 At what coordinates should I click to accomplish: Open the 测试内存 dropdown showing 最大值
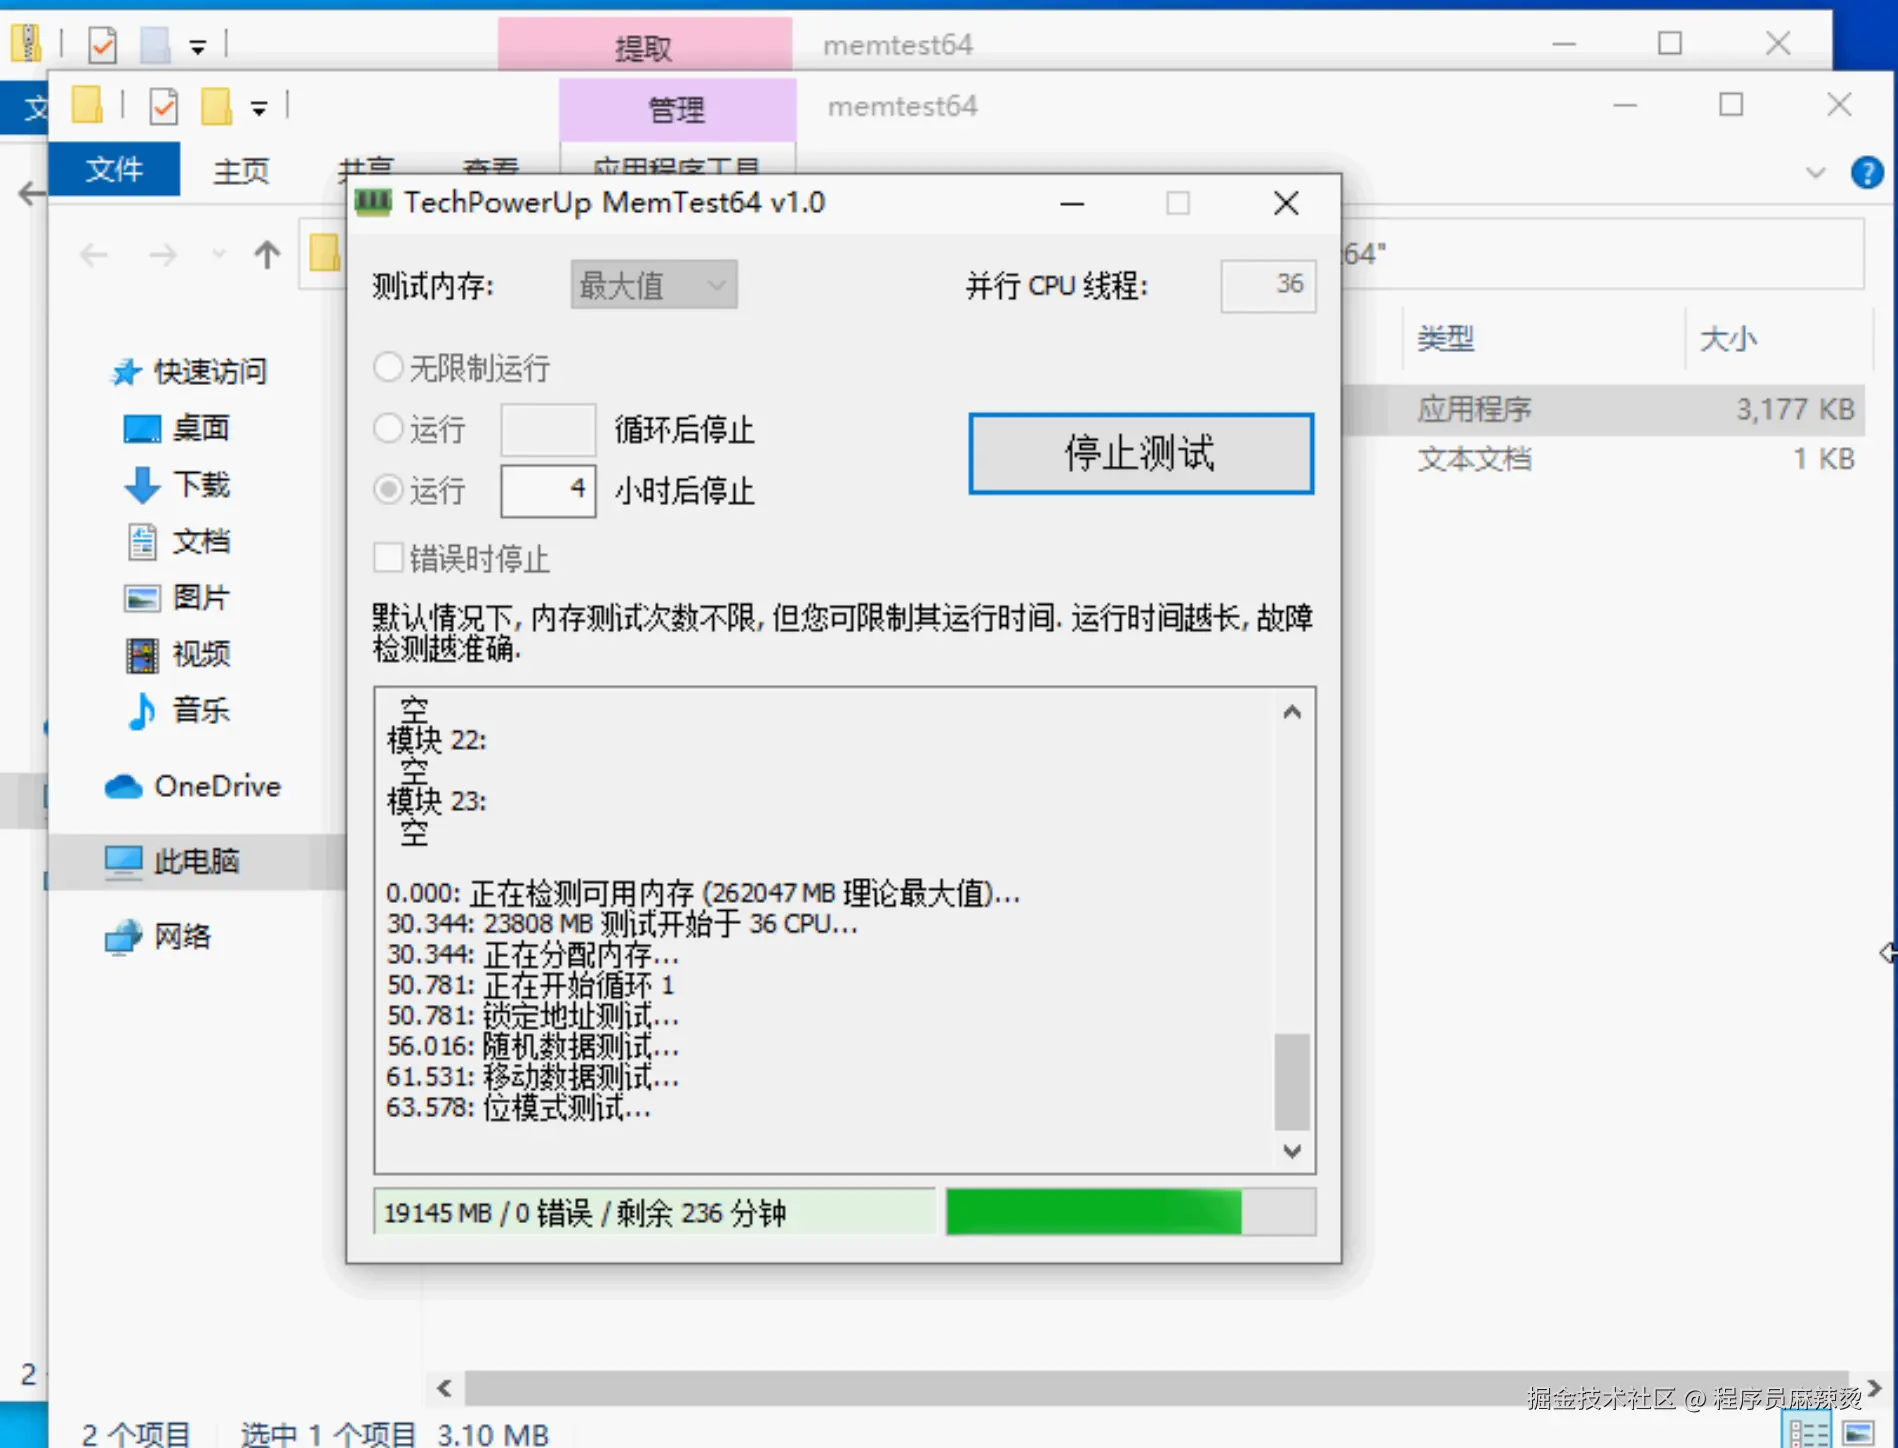coord(651,285)
